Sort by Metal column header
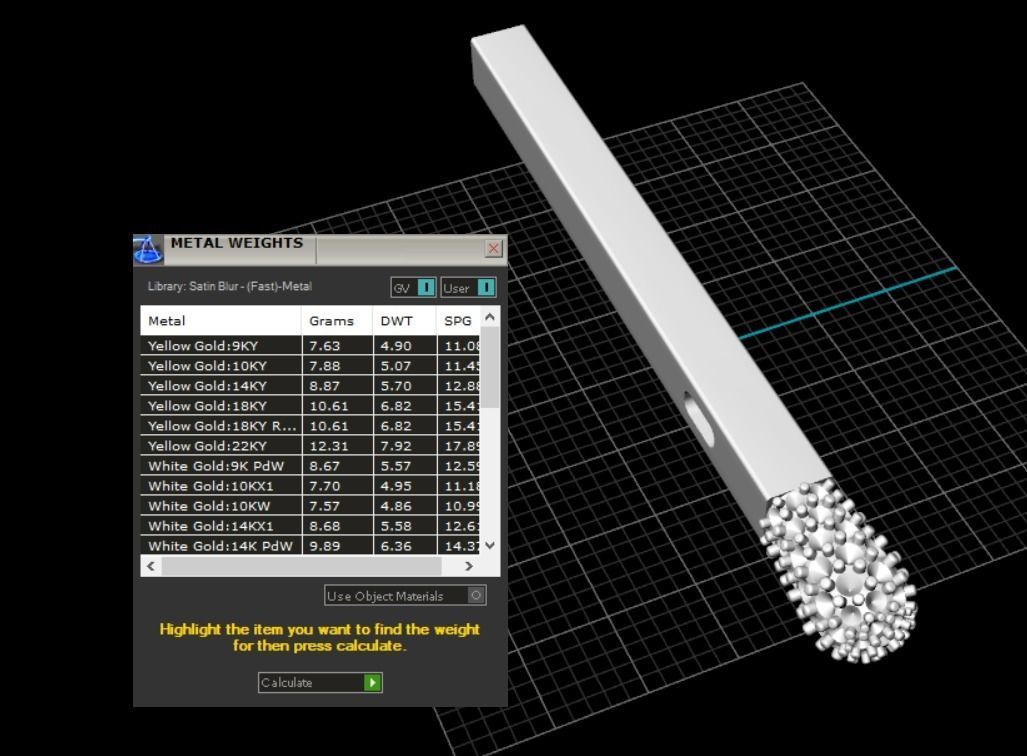This screenshot has height=756, width=1027. click(221, 321)
